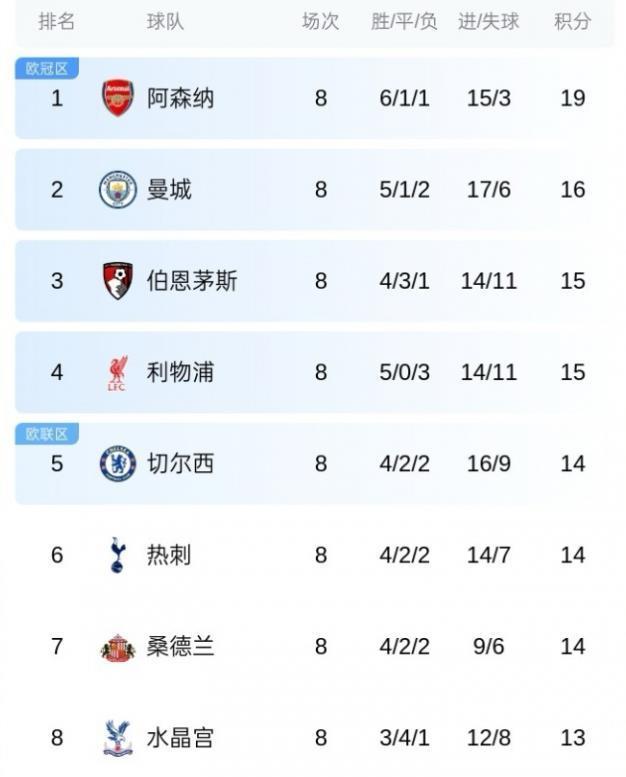
Task: Click the Manchester City crest icon
Action: pyautogui.click(x=118, y=189)
